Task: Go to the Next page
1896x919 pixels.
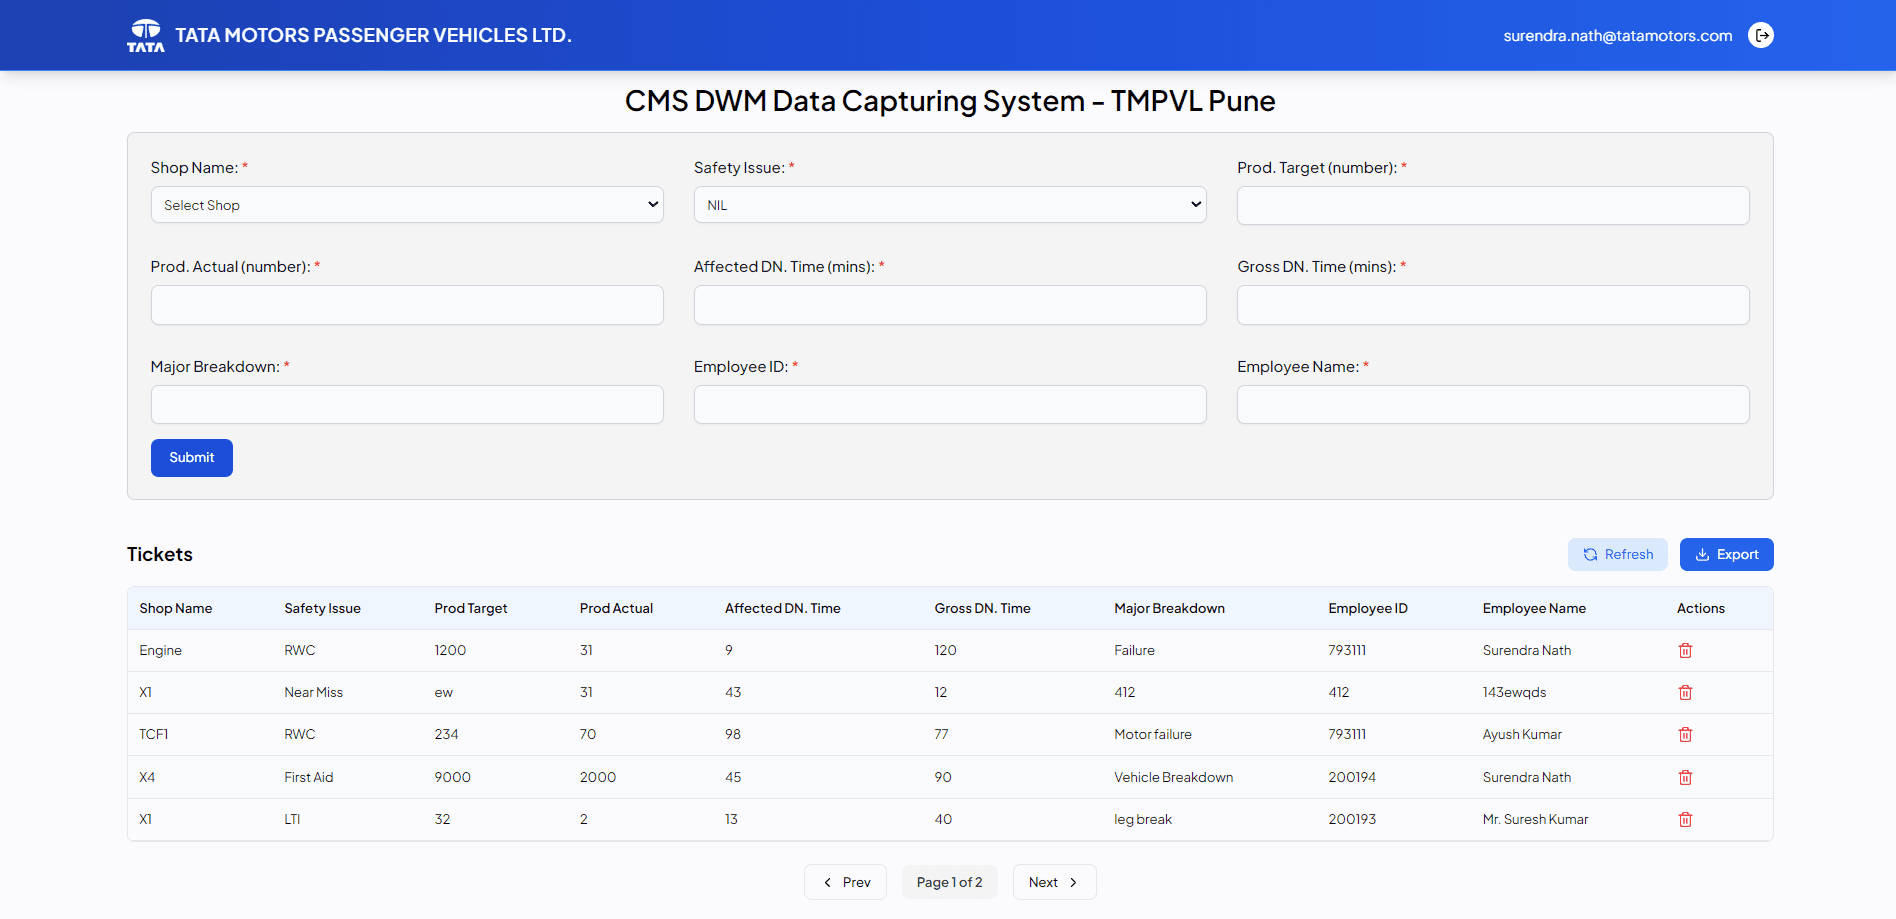Action: point(1054,882)
